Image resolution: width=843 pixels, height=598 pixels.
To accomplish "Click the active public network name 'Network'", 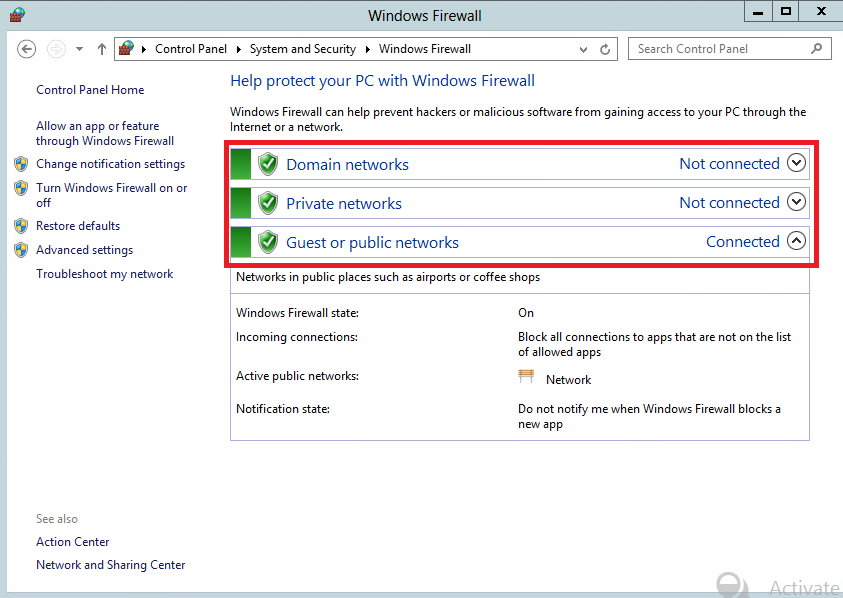I will (568, 380).
